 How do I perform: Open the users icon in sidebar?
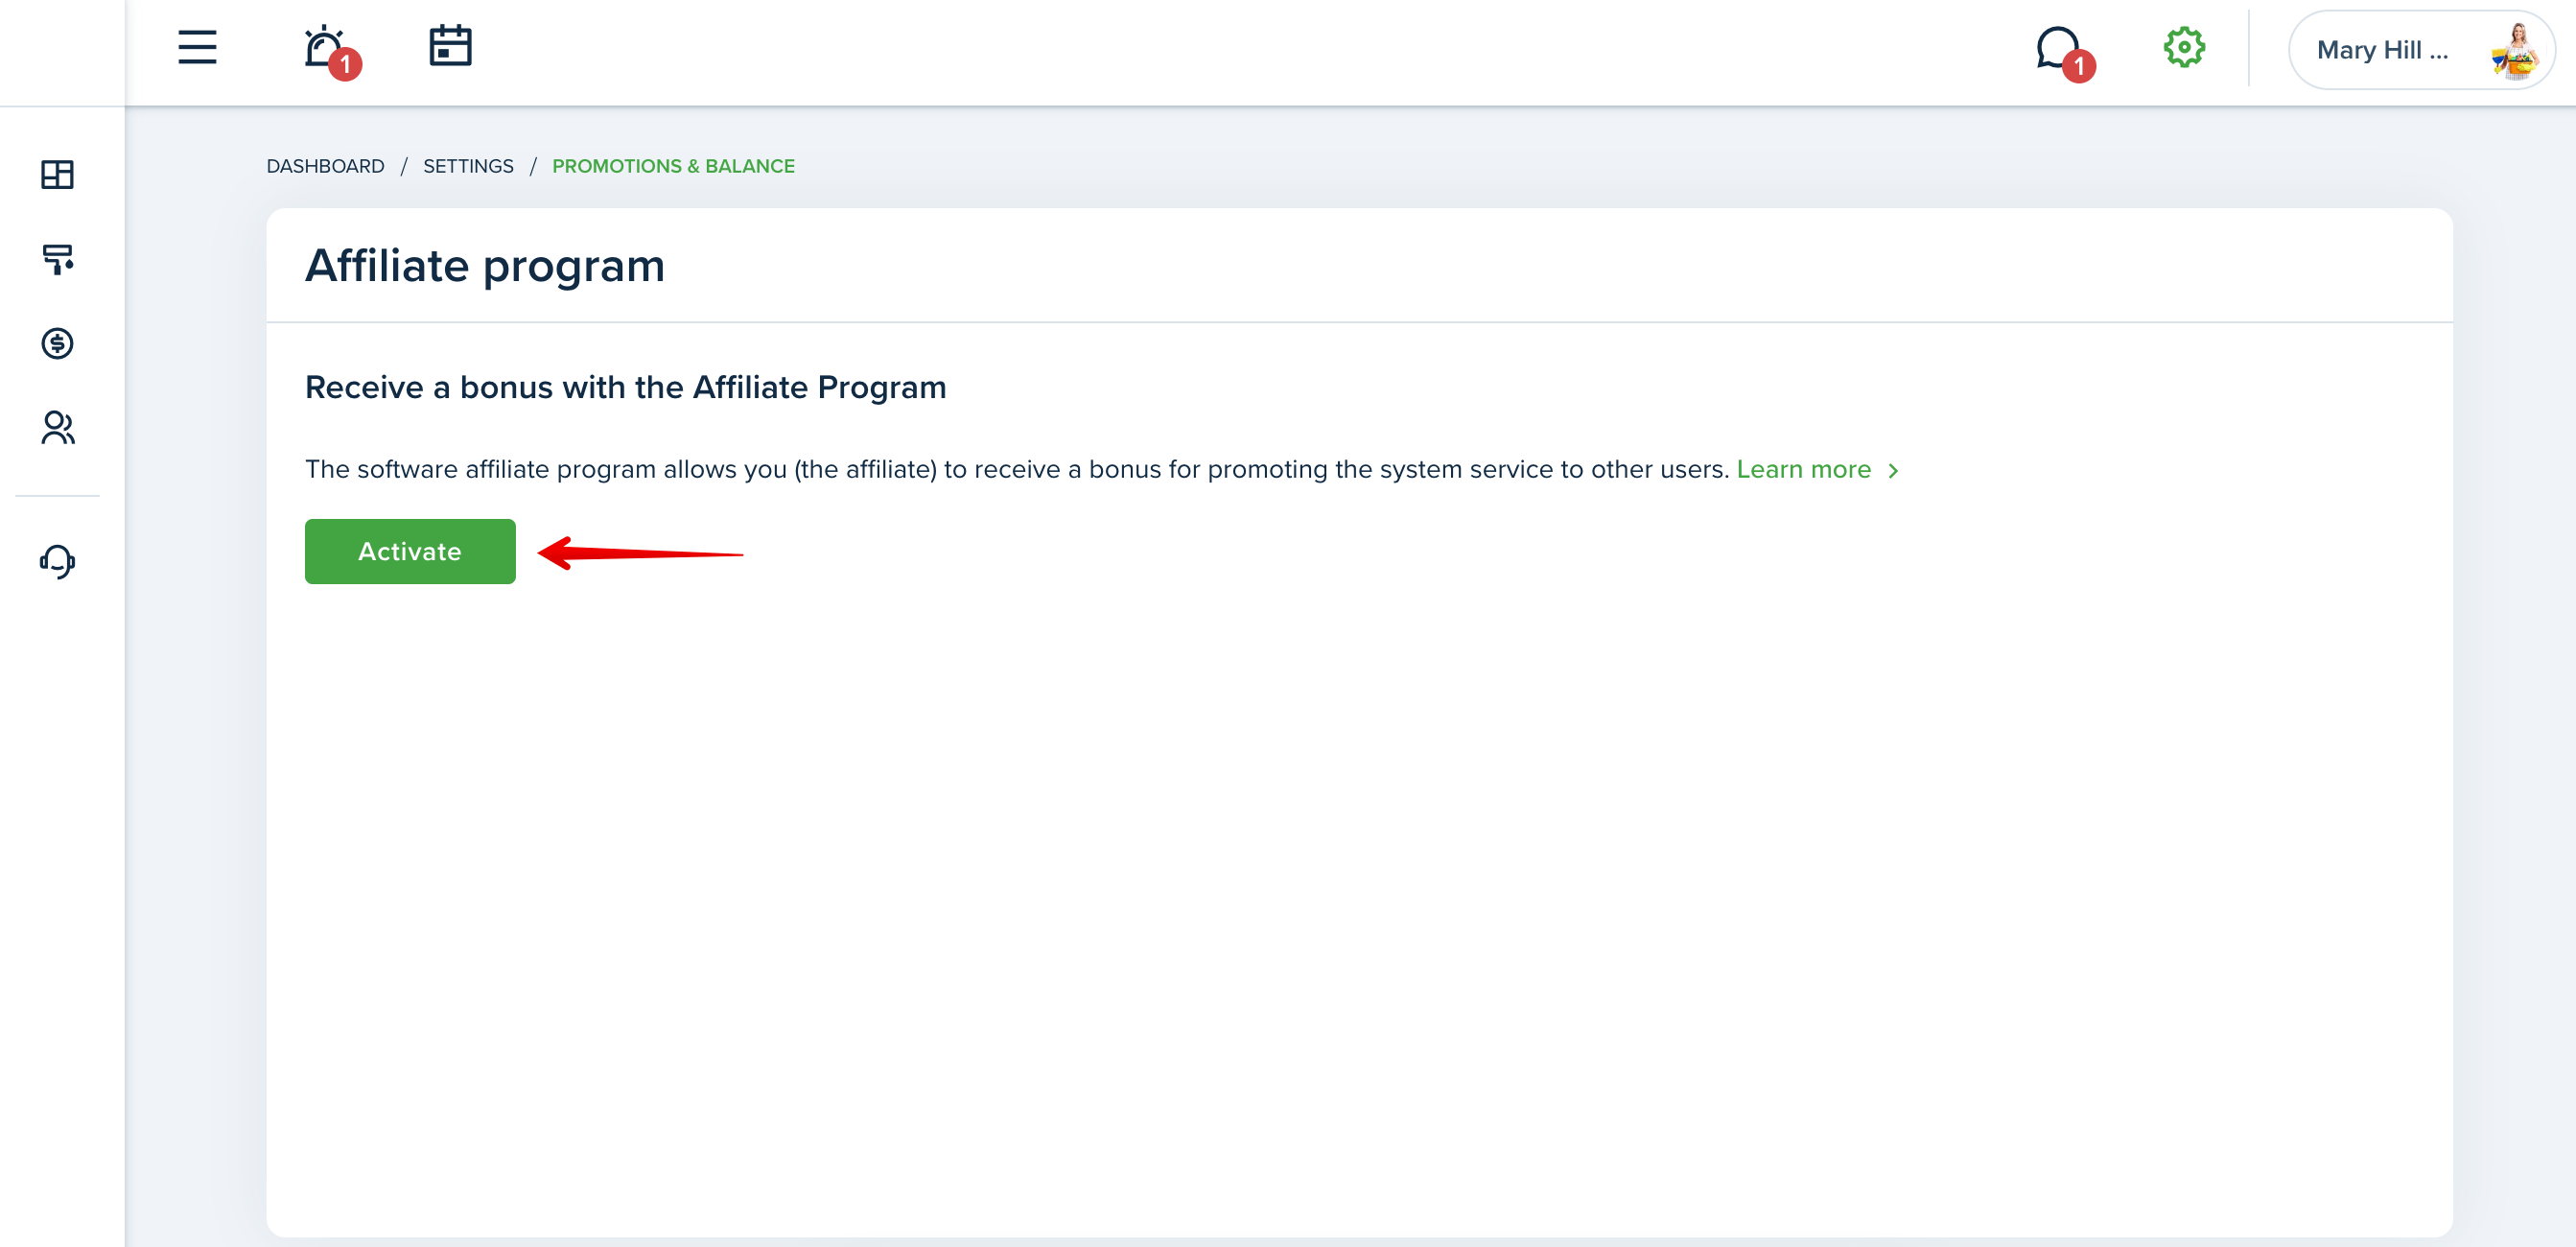point(57,428)
